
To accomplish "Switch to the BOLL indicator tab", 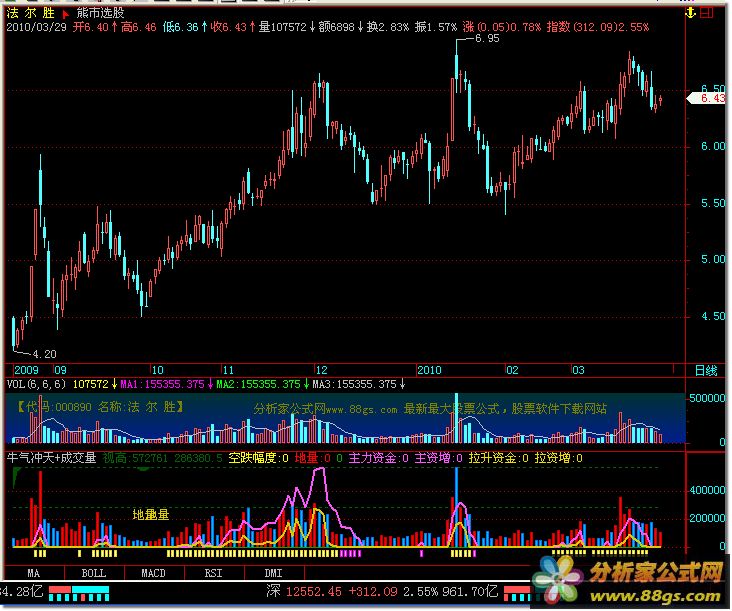I will click(93, 573).
